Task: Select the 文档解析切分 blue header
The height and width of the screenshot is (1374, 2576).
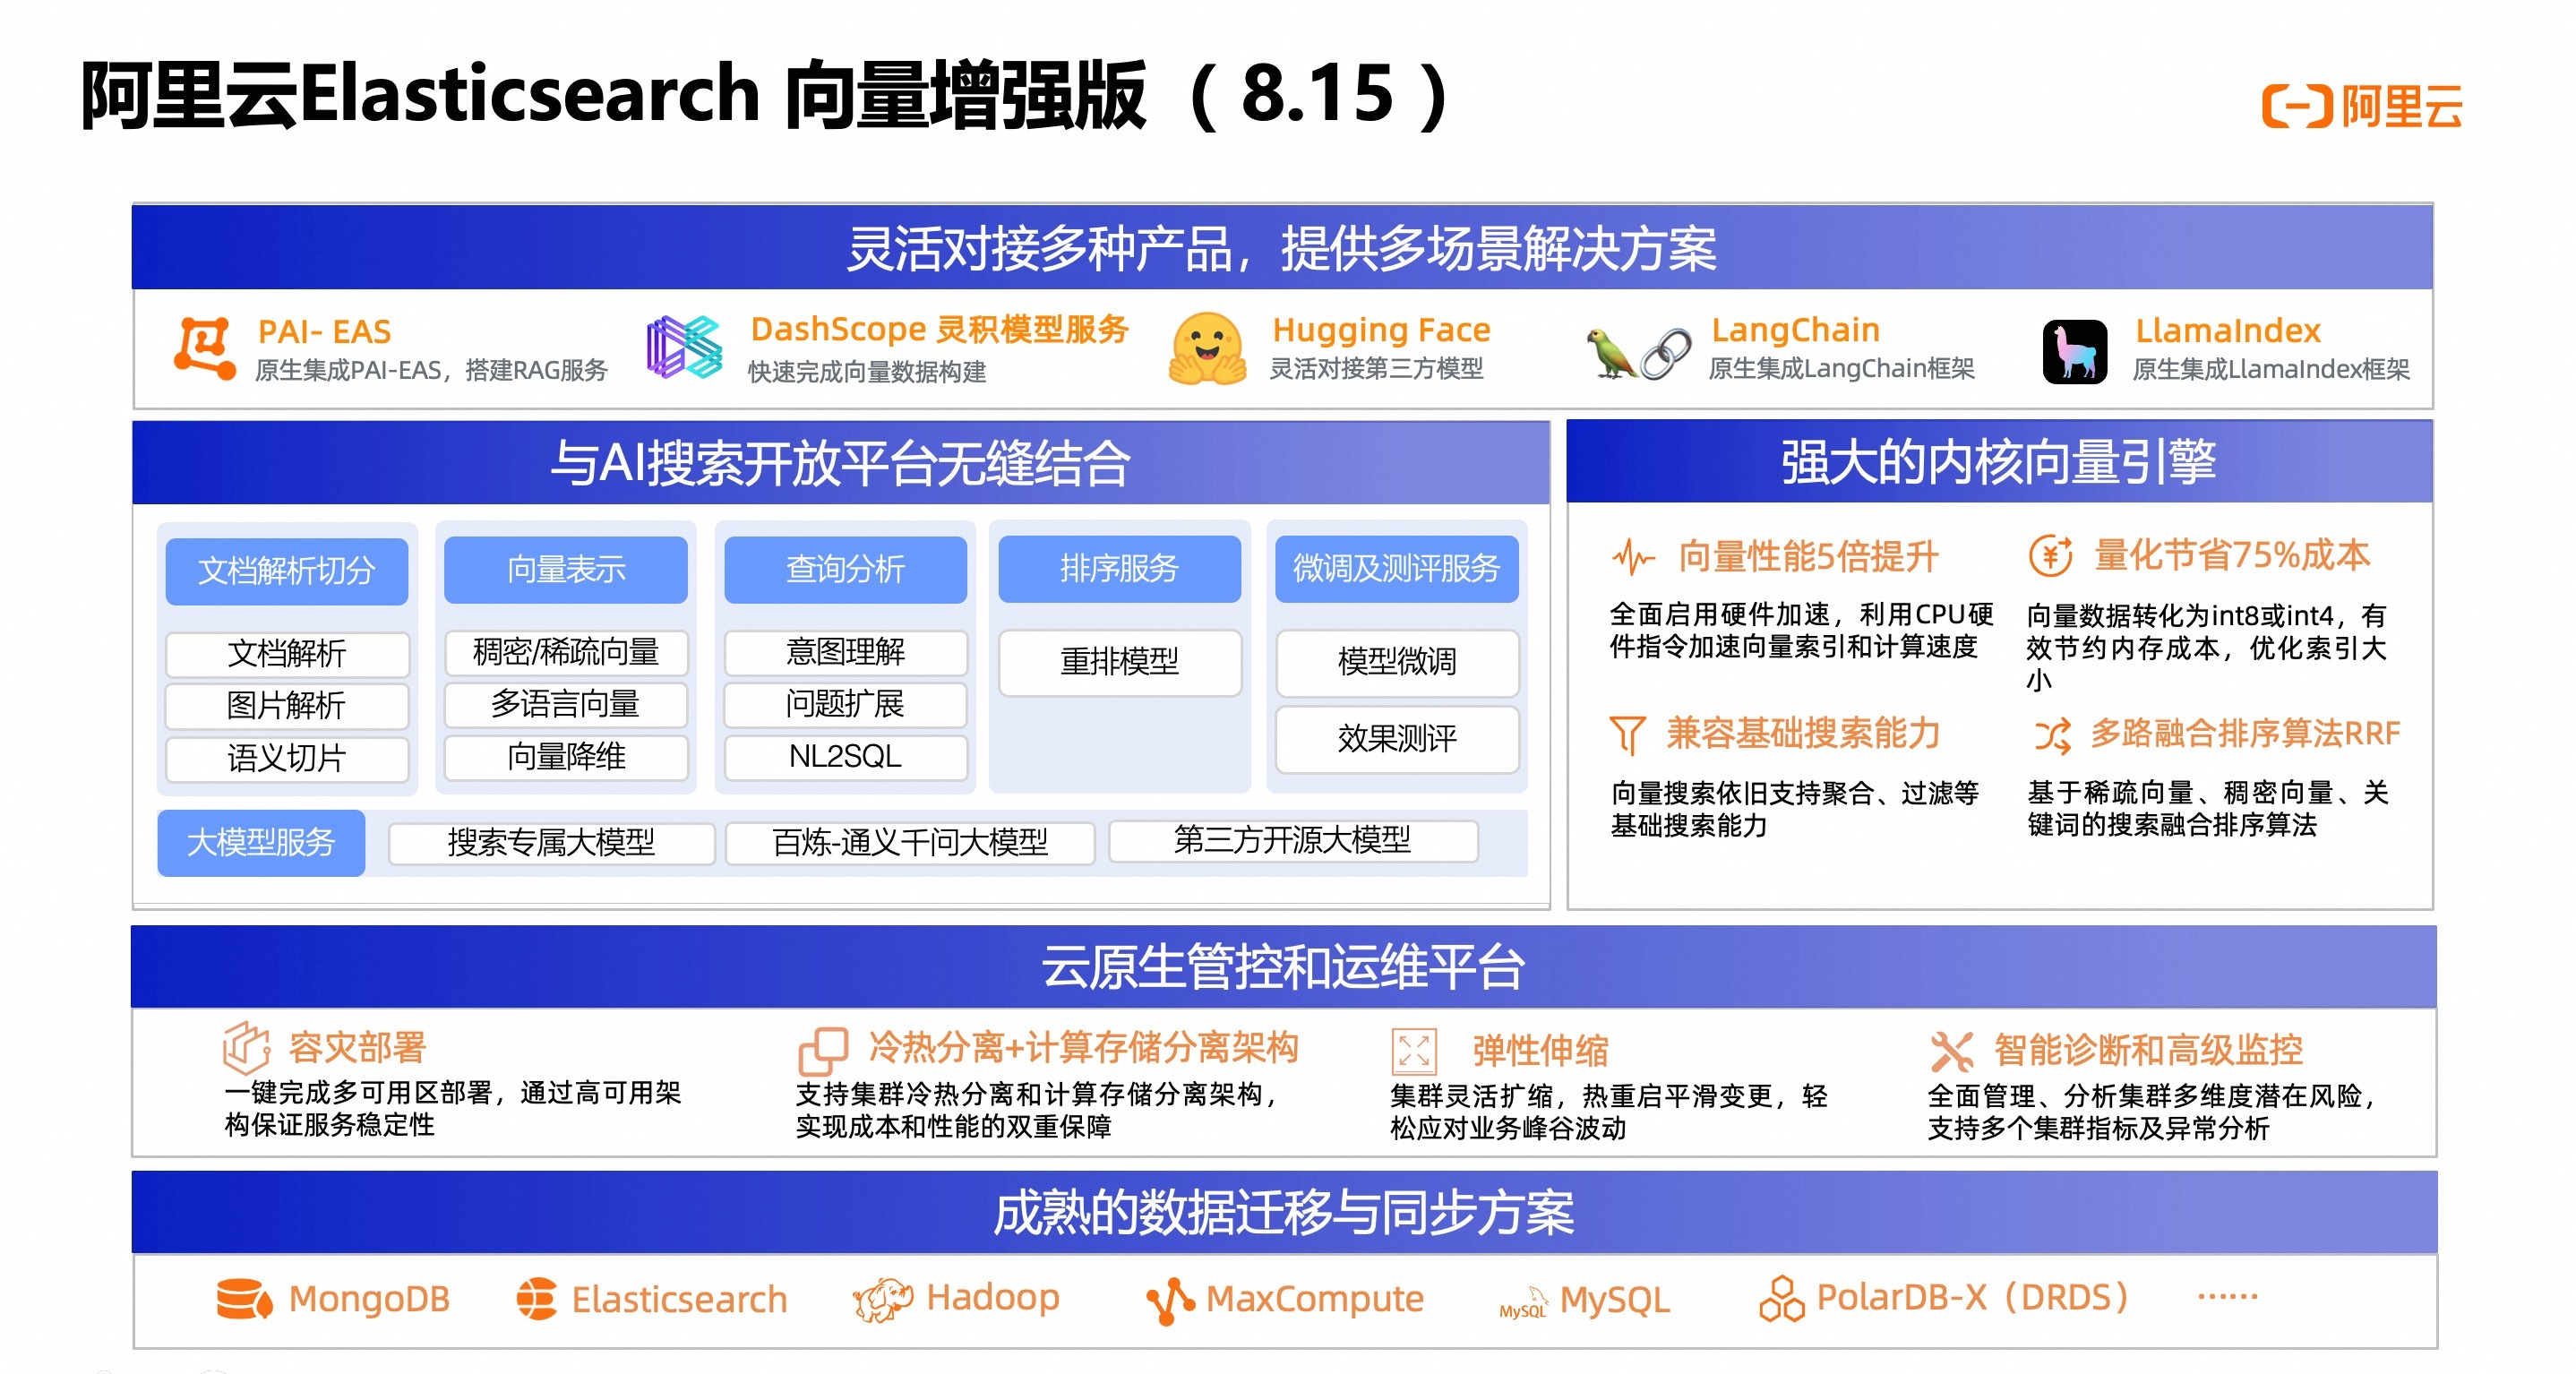Action: (287, 571)
